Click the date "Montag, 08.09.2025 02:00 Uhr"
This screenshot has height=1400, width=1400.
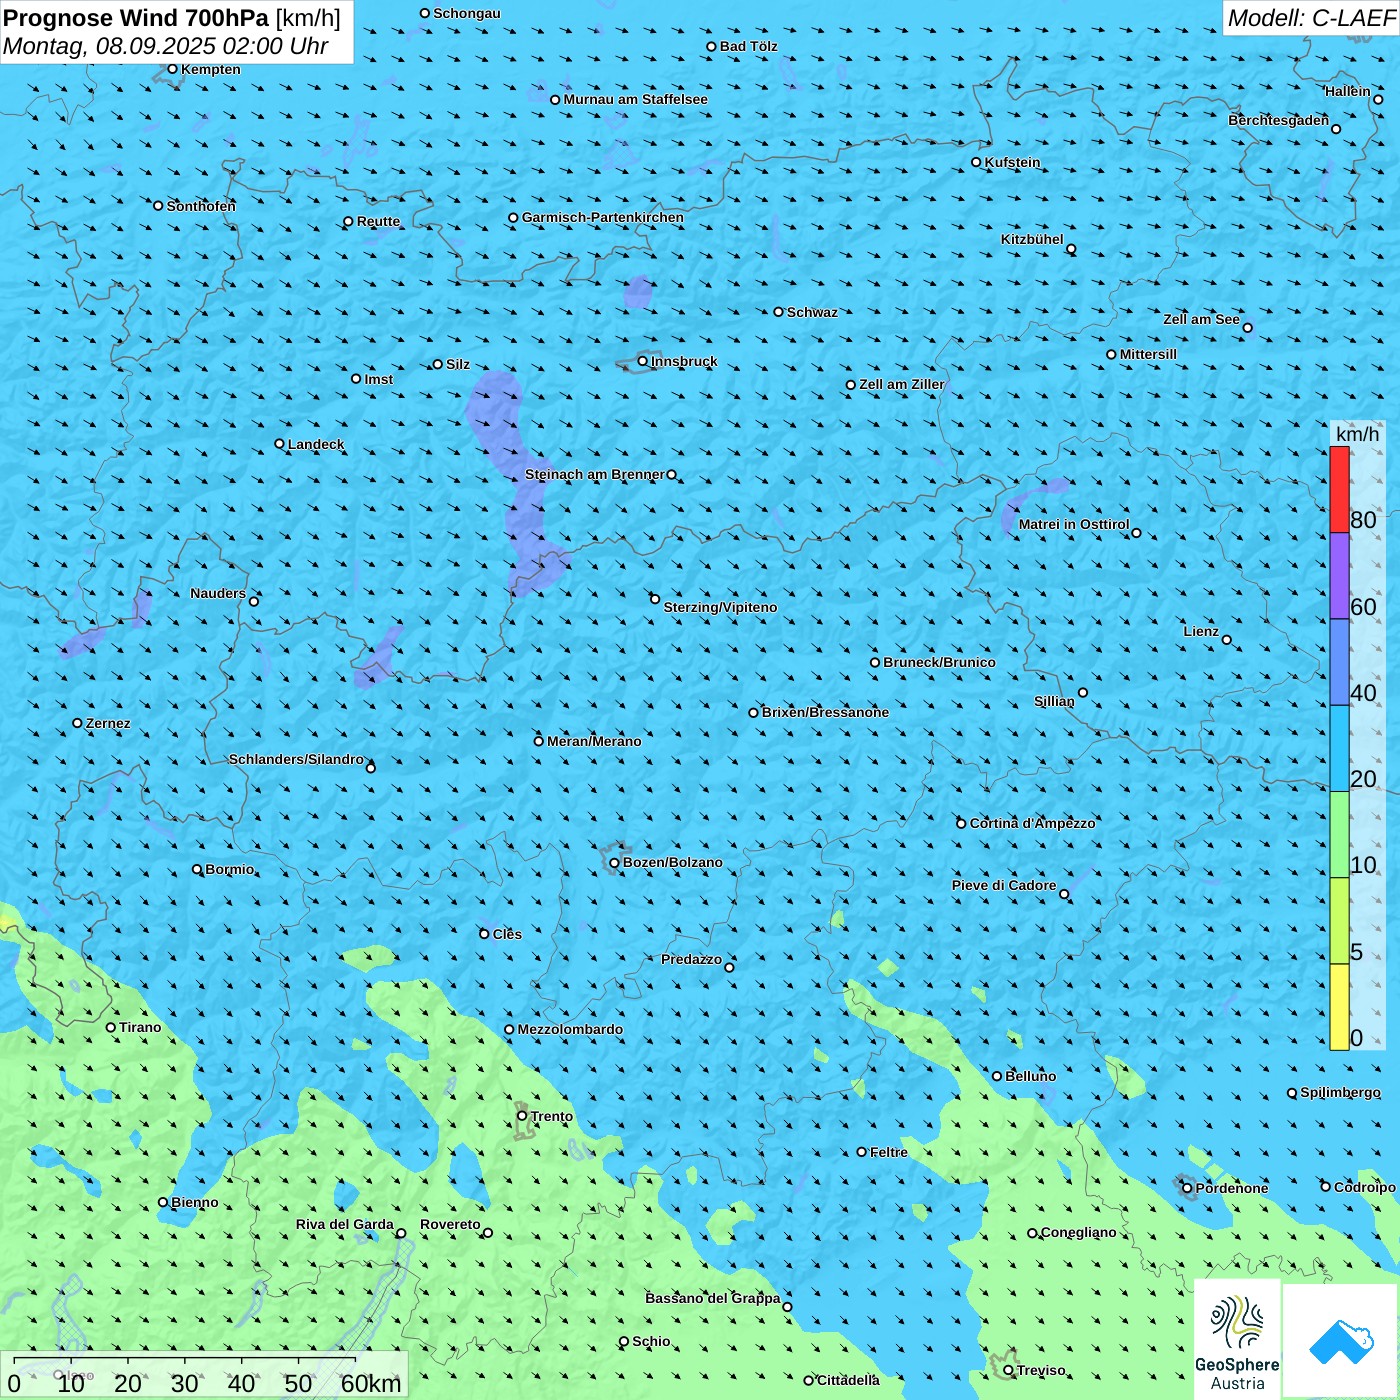click(x=166, y=46)
